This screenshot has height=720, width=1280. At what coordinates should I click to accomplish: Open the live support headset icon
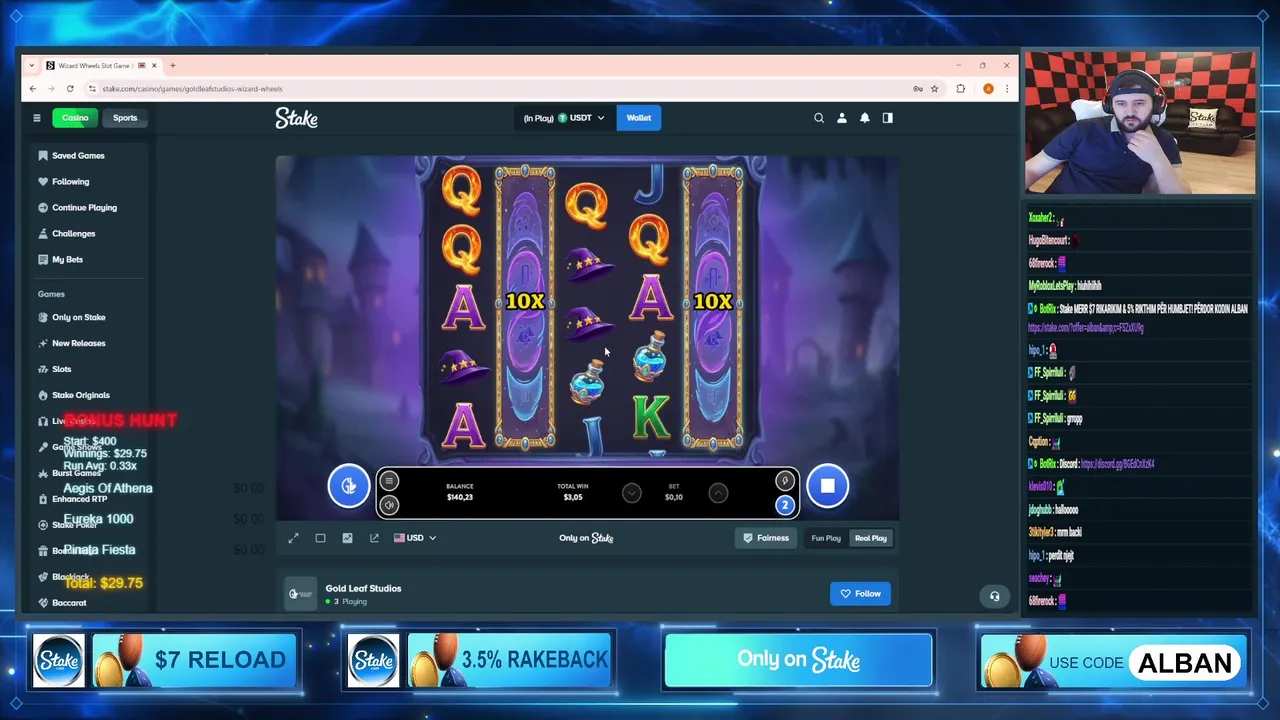click(x=994, y=596)
